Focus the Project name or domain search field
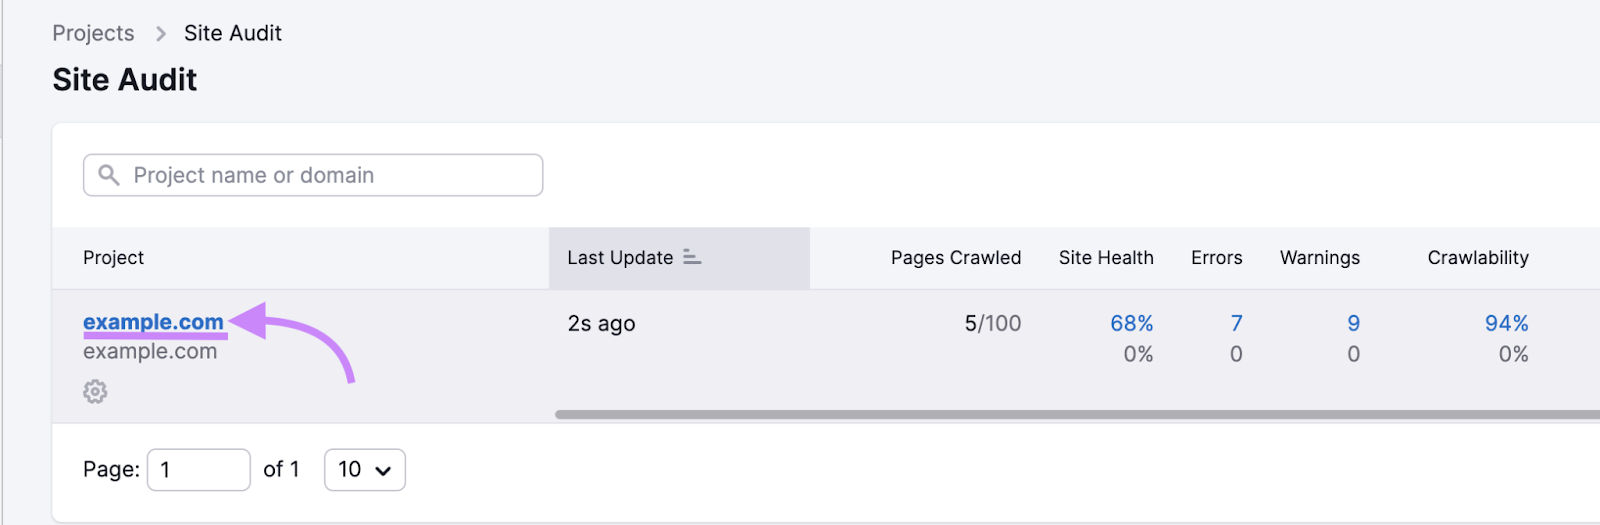Viewport: 1600px width, 525px height. (x=330, y=175)
